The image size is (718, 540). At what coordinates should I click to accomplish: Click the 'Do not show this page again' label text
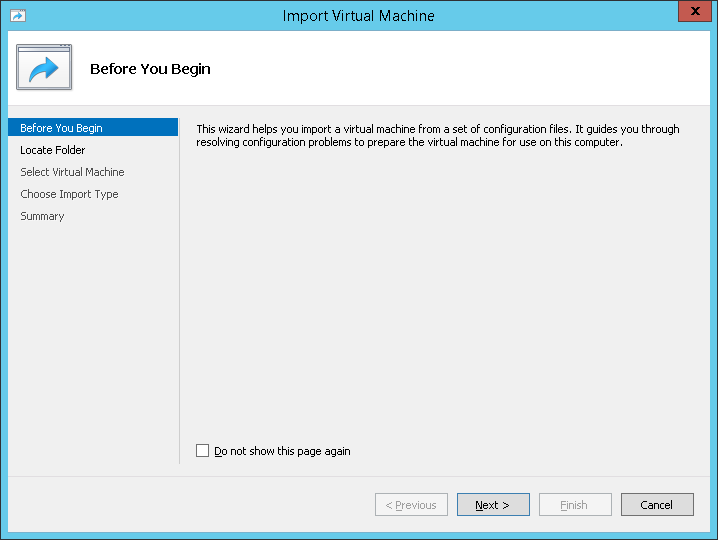[x=282, y=451]
